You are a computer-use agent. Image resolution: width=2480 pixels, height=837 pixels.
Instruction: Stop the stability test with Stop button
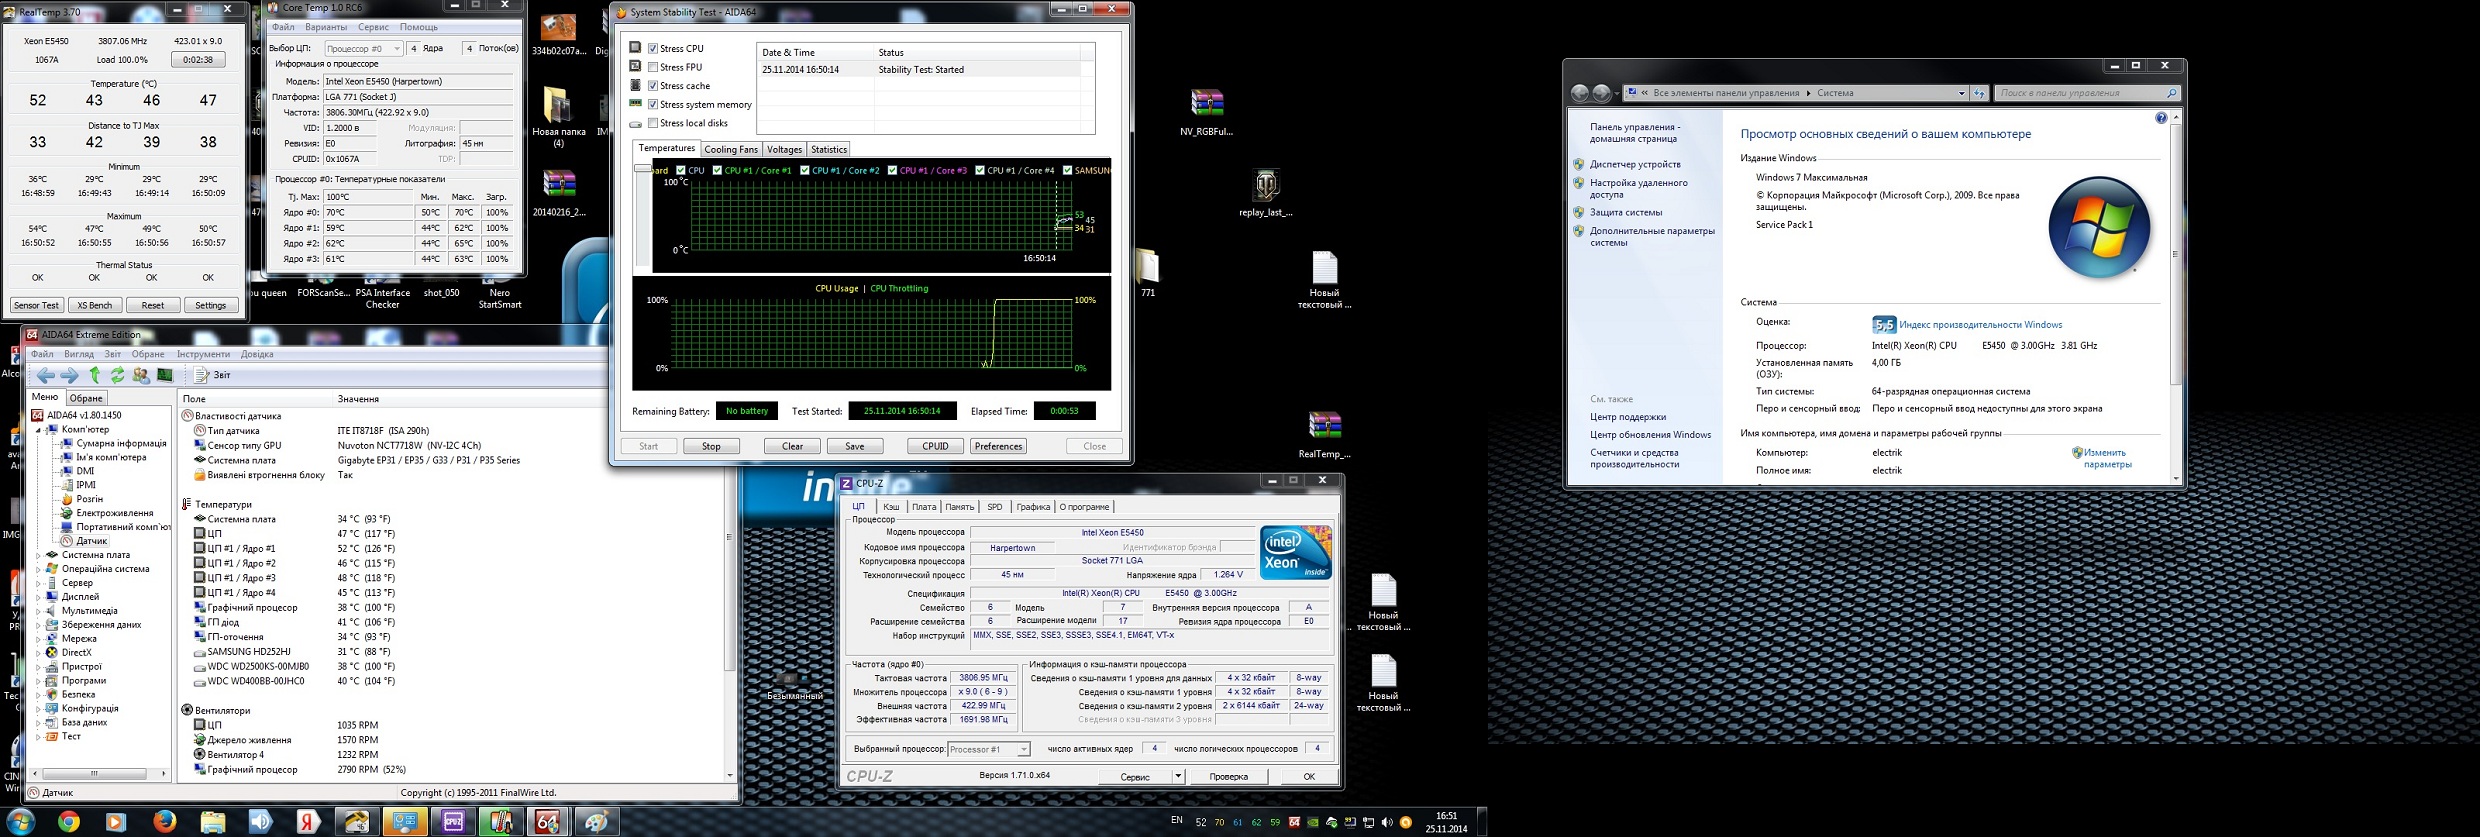711,446
